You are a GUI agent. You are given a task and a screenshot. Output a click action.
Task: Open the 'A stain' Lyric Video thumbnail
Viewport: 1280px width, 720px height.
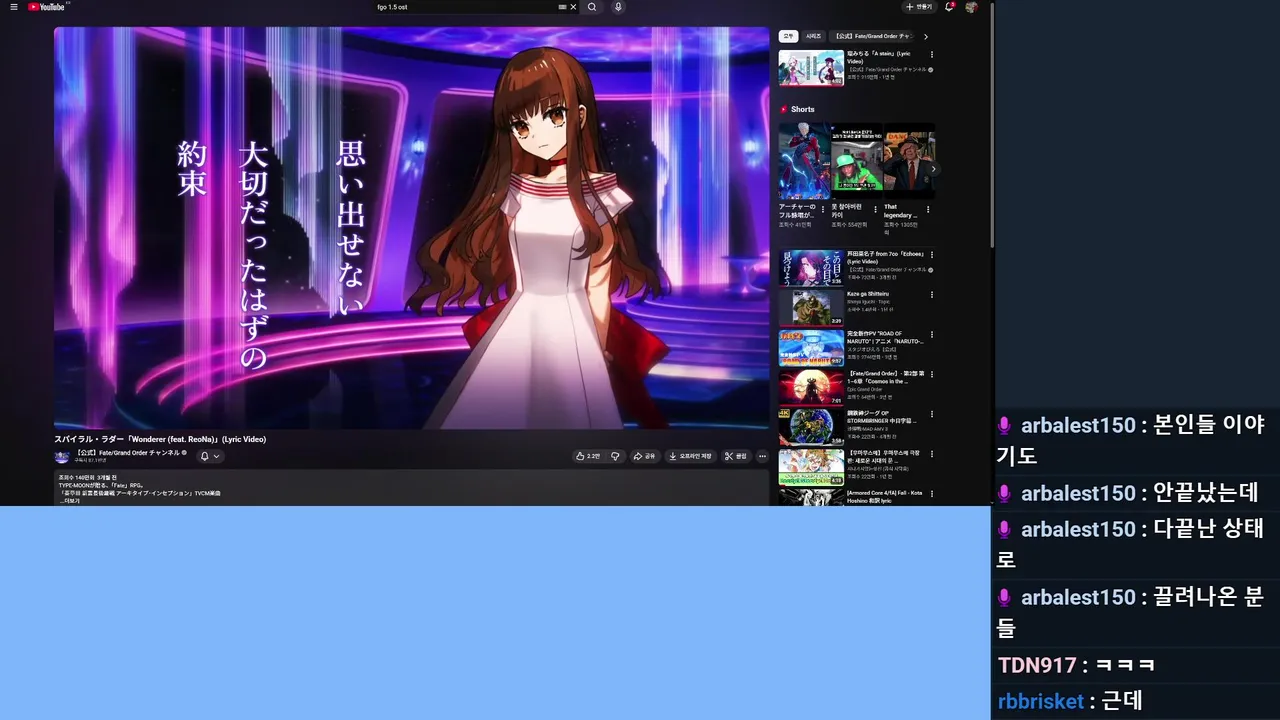click(811, 68)
